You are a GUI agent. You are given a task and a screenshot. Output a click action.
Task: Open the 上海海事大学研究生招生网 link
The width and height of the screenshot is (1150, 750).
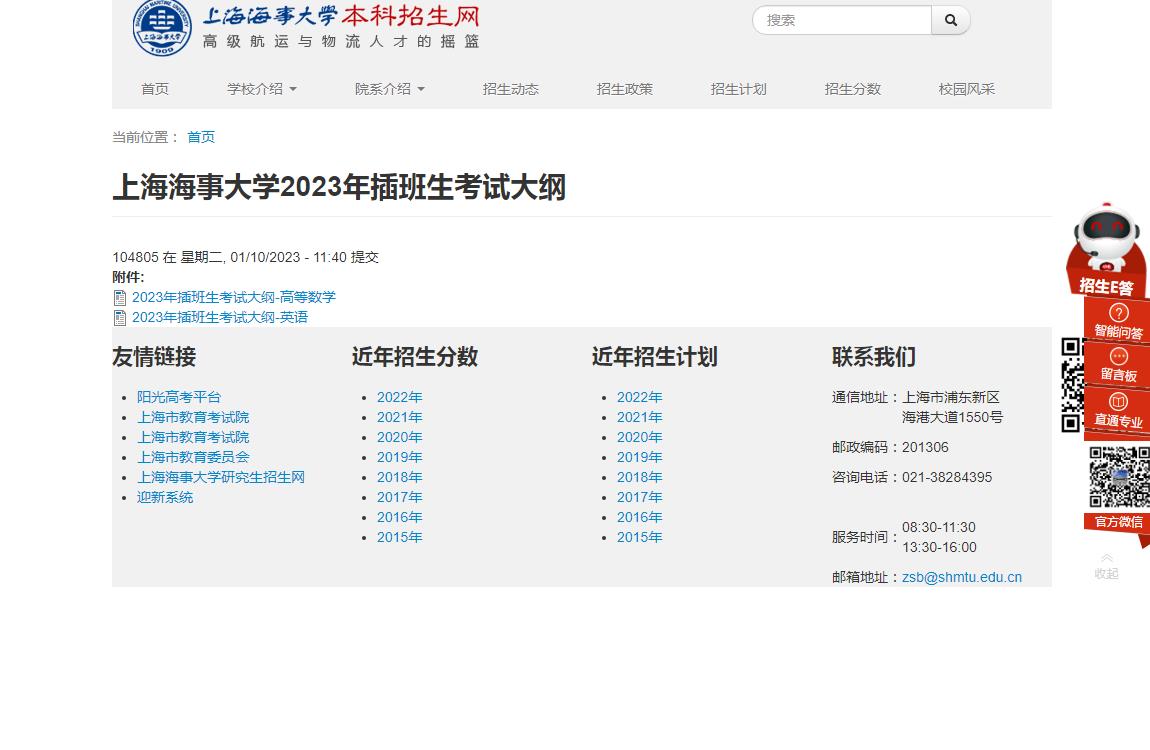coord(221,477)
